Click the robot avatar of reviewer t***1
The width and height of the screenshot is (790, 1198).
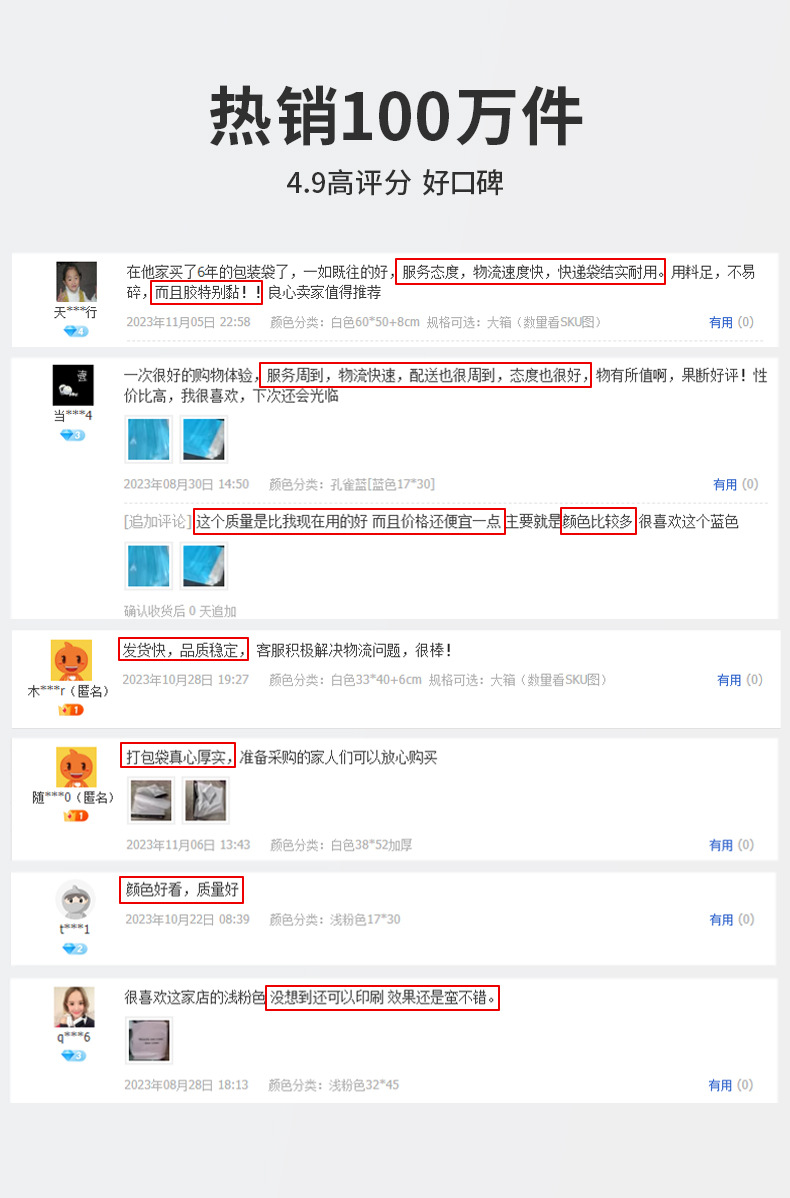coord(76,900)
